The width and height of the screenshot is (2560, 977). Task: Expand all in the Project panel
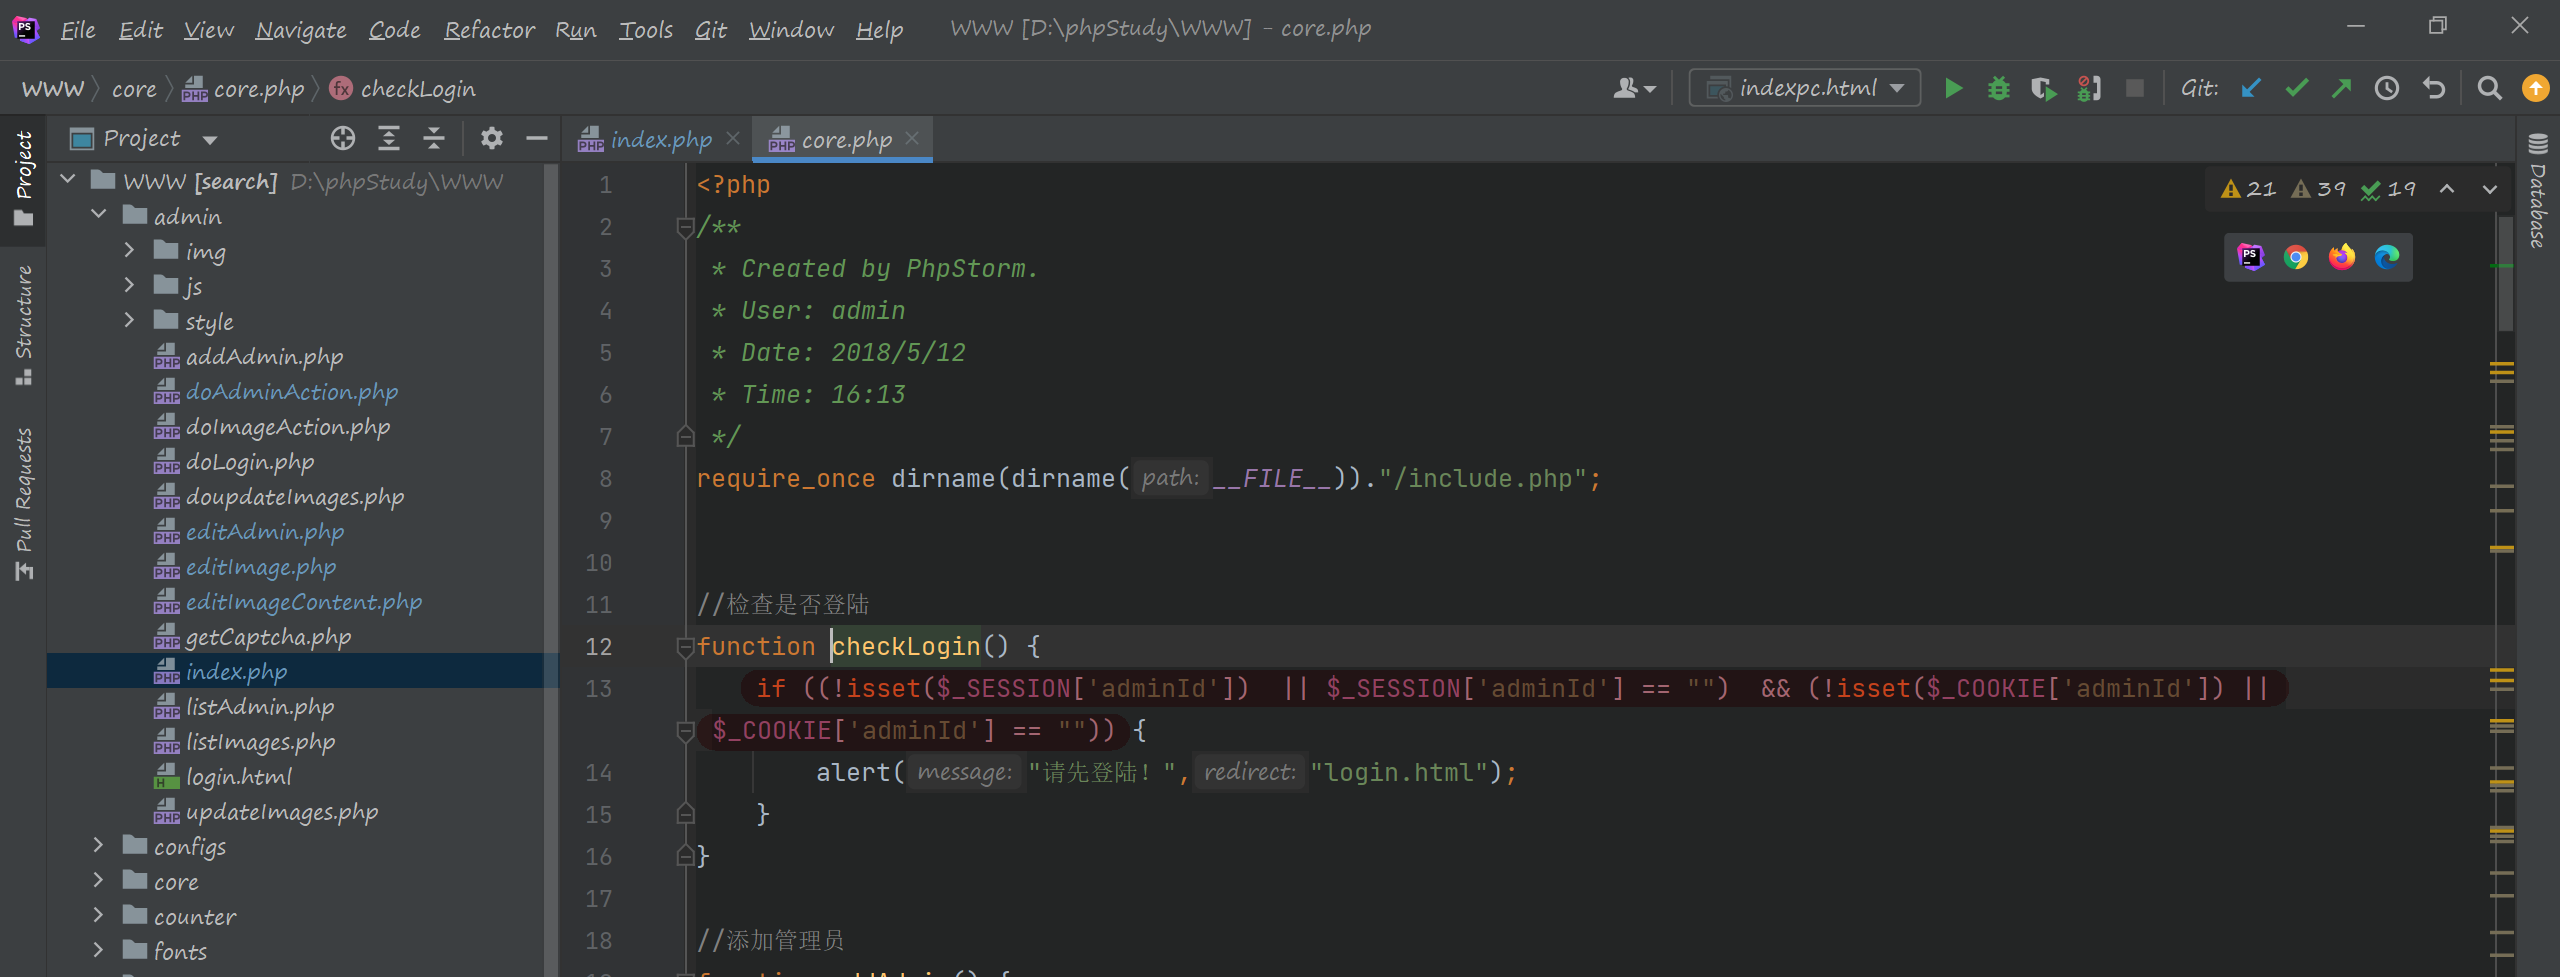coord(389,138)
